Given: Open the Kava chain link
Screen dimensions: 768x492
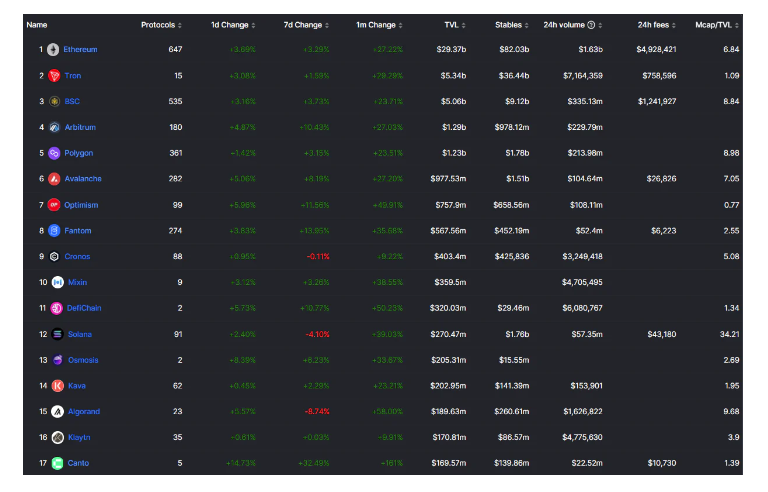Looking at the screenshot, I should [x=77, y=386].
